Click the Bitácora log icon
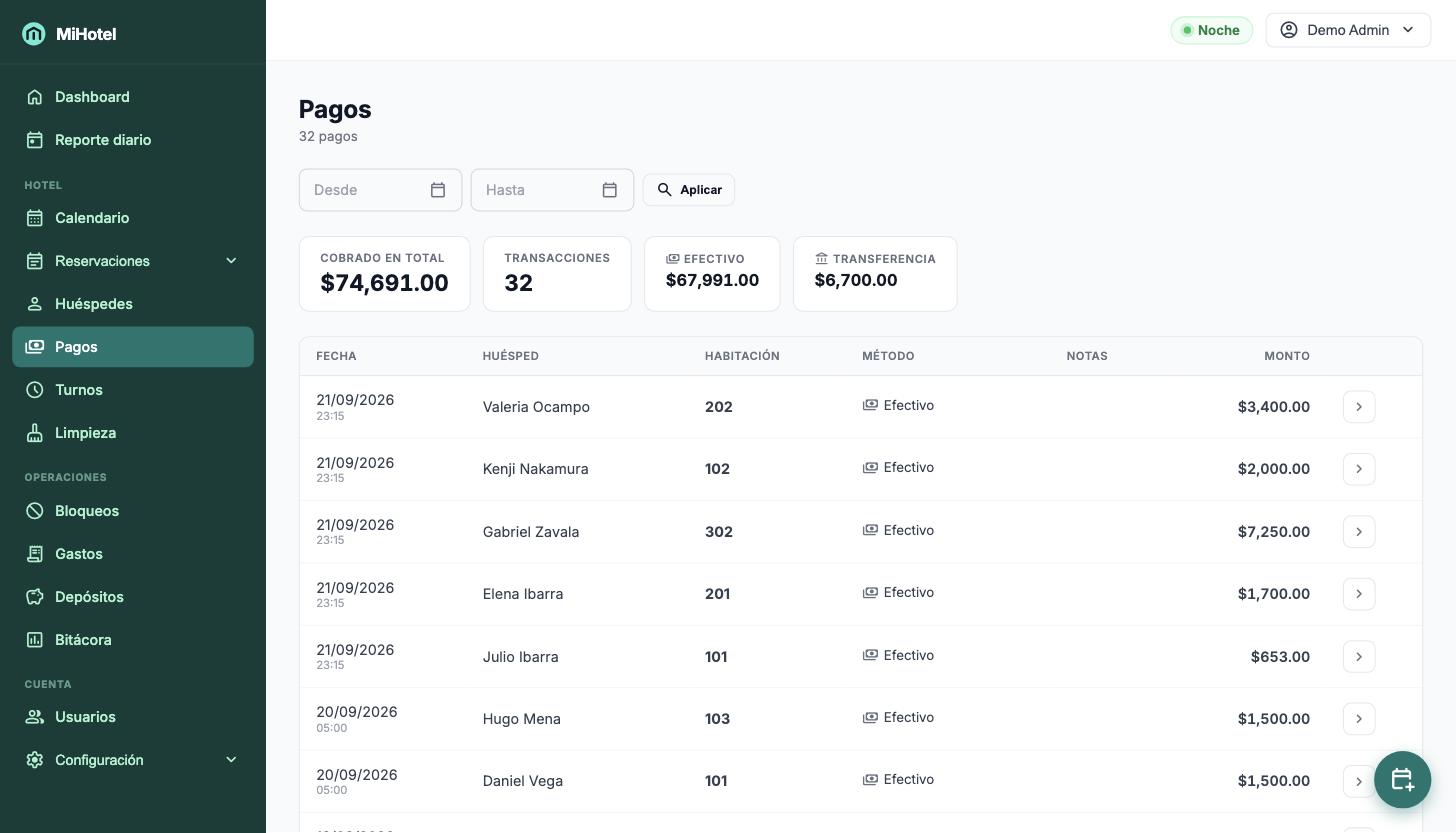This screenshot has width=1456, height=833. 35,640
